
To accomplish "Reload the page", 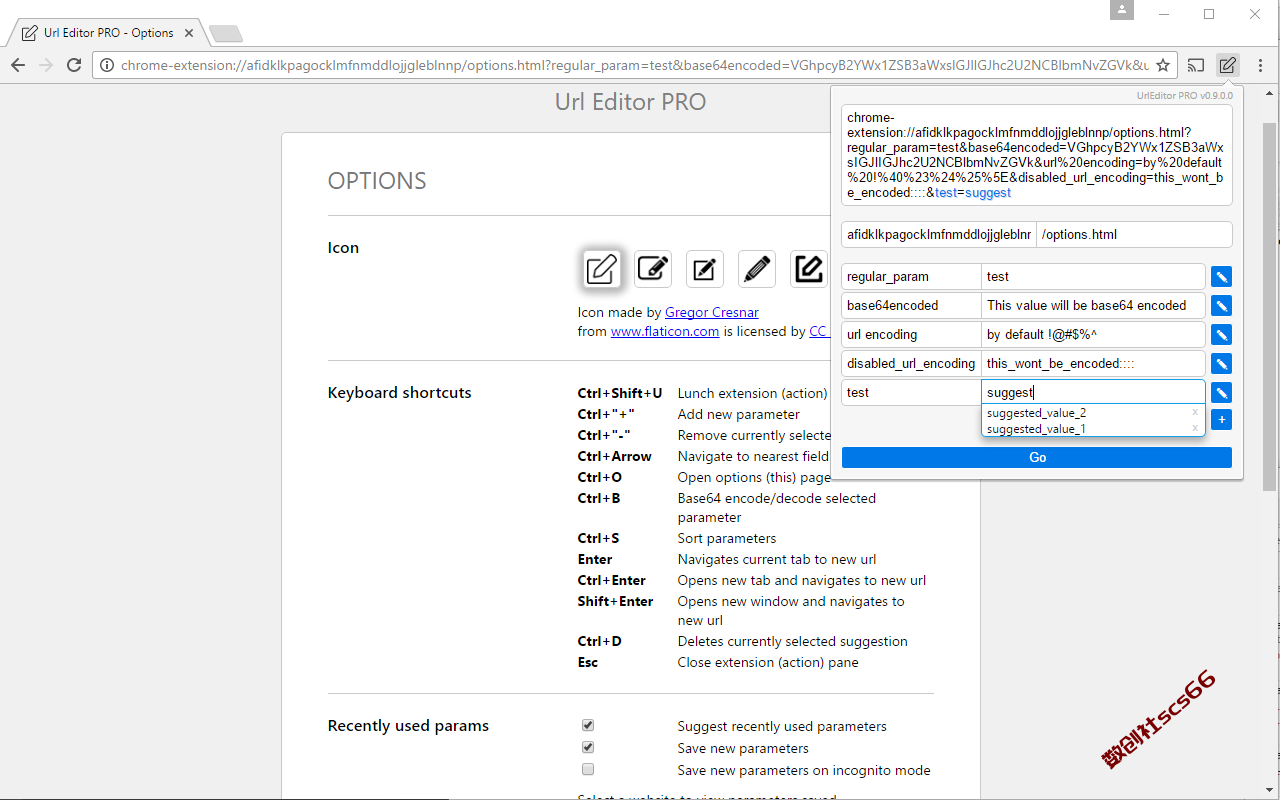I will pyautogui.click(x=74, y=65).
